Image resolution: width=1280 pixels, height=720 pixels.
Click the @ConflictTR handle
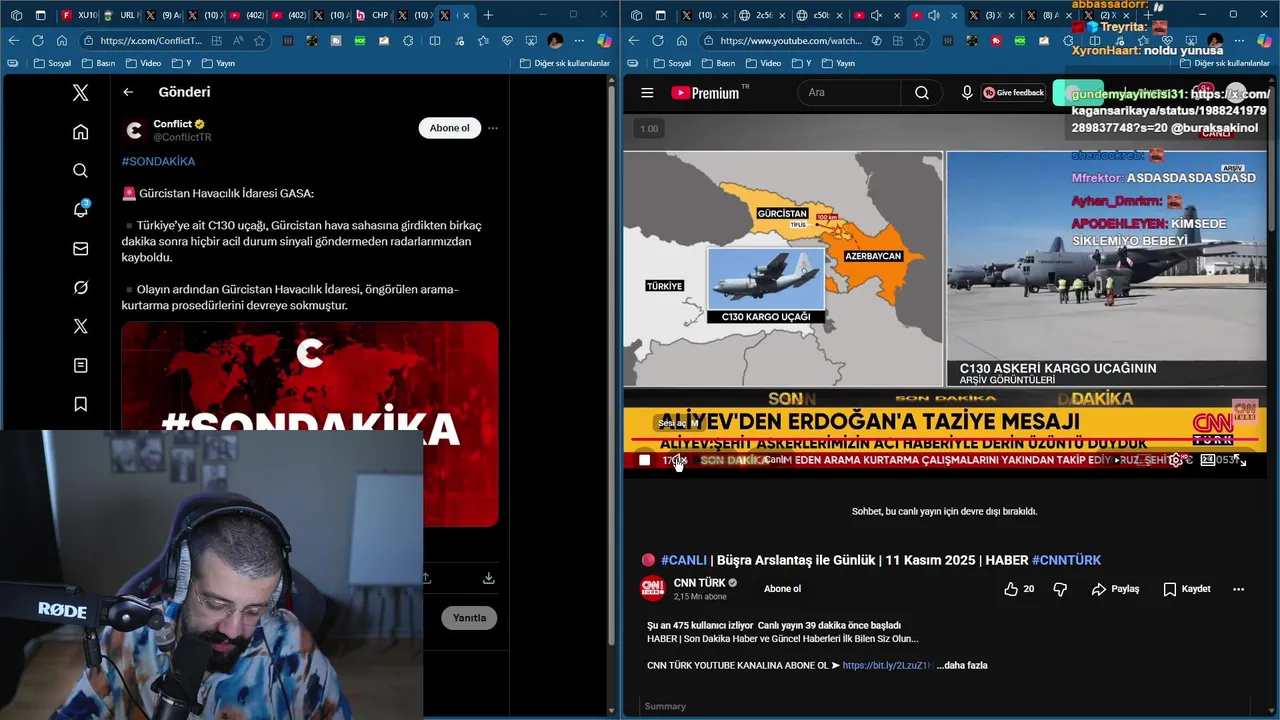point(182,137)
